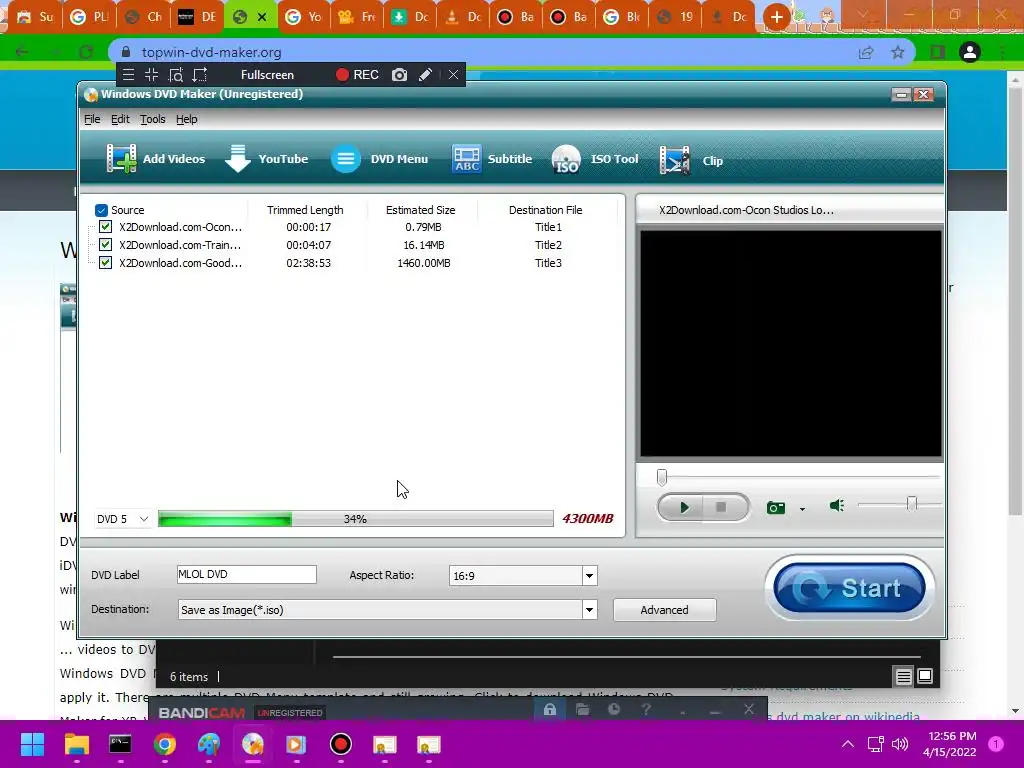The image size is (1024, 768).
Task: Open Chrome from the taskbar
Action: (165, 744)
